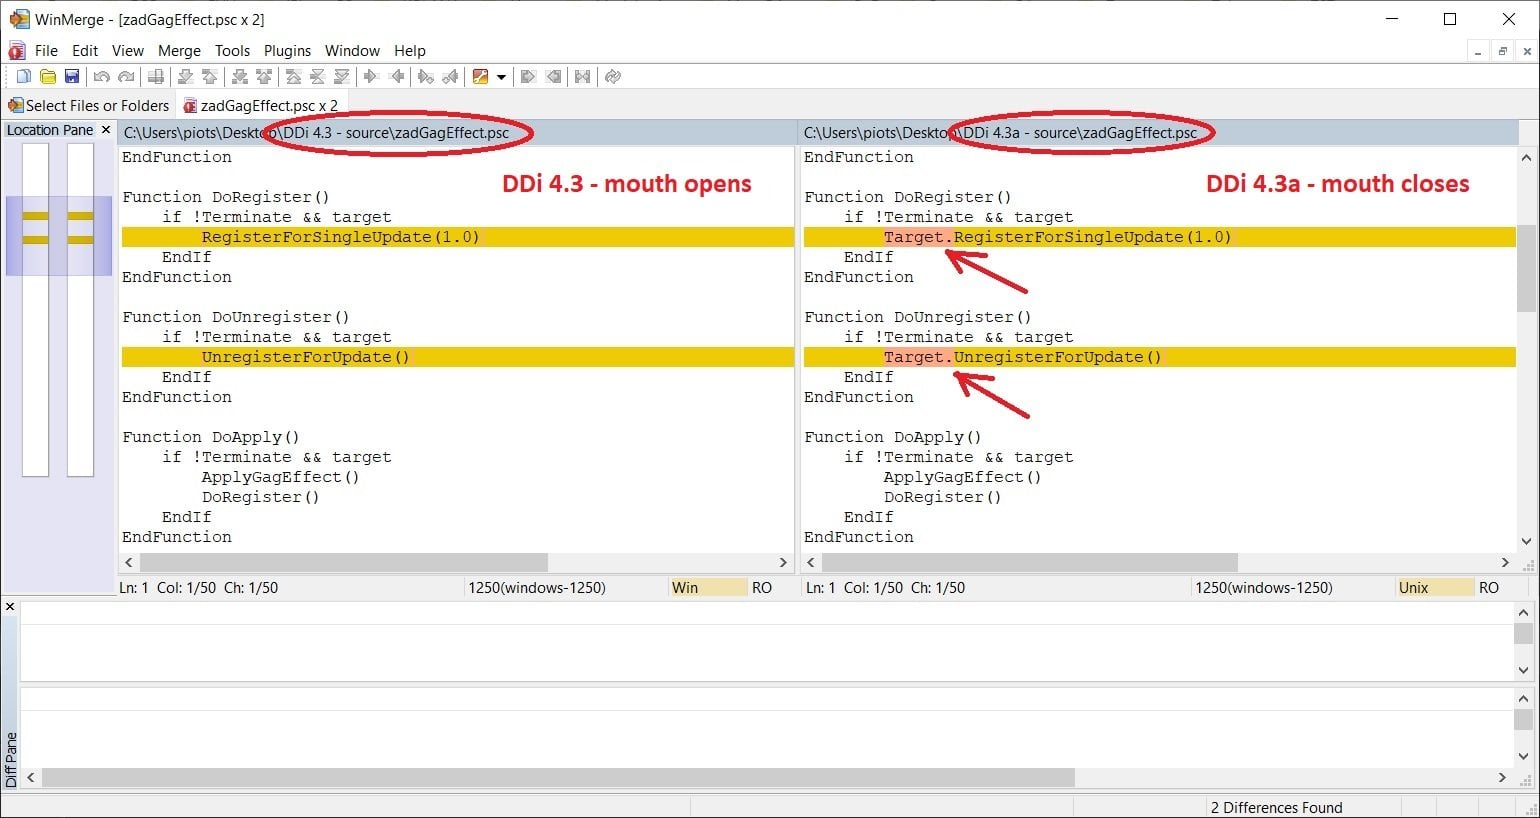1540x818 pixels.
Task: Click left pane UnregisterForUpdate() line
Action: pos(457,357)
